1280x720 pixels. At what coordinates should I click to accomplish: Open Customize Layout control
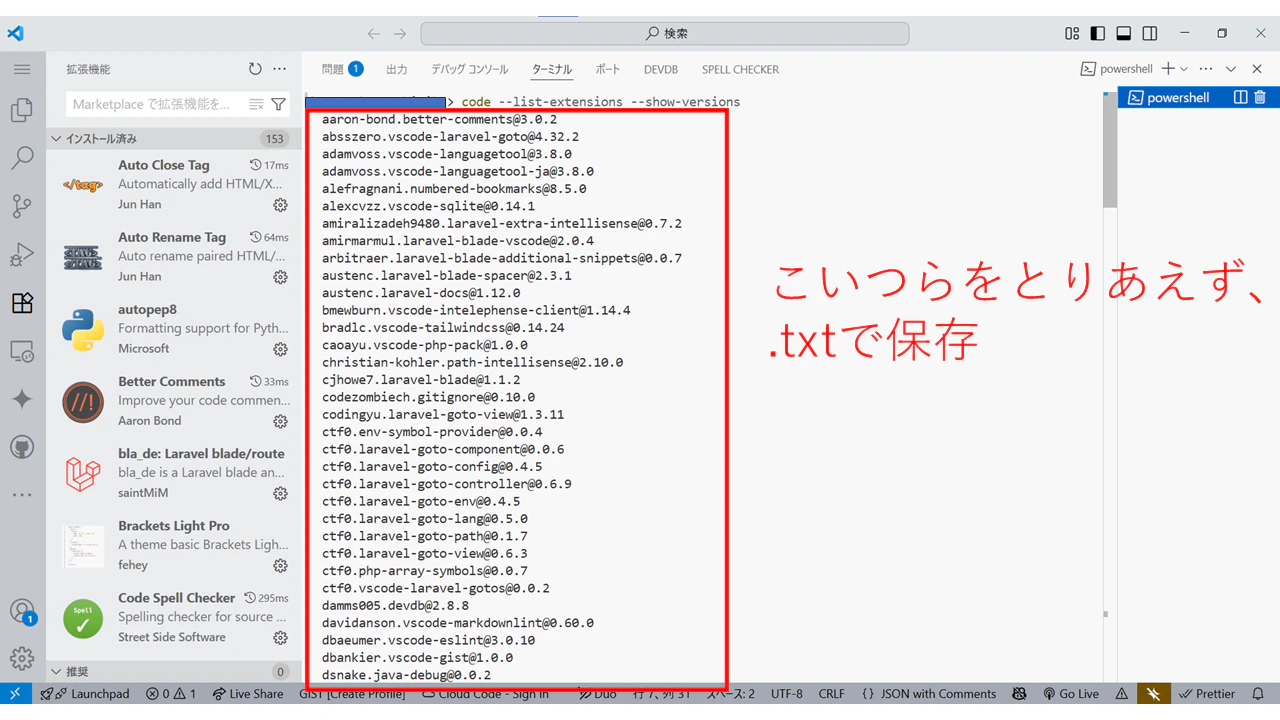(x=1072, y=33)
